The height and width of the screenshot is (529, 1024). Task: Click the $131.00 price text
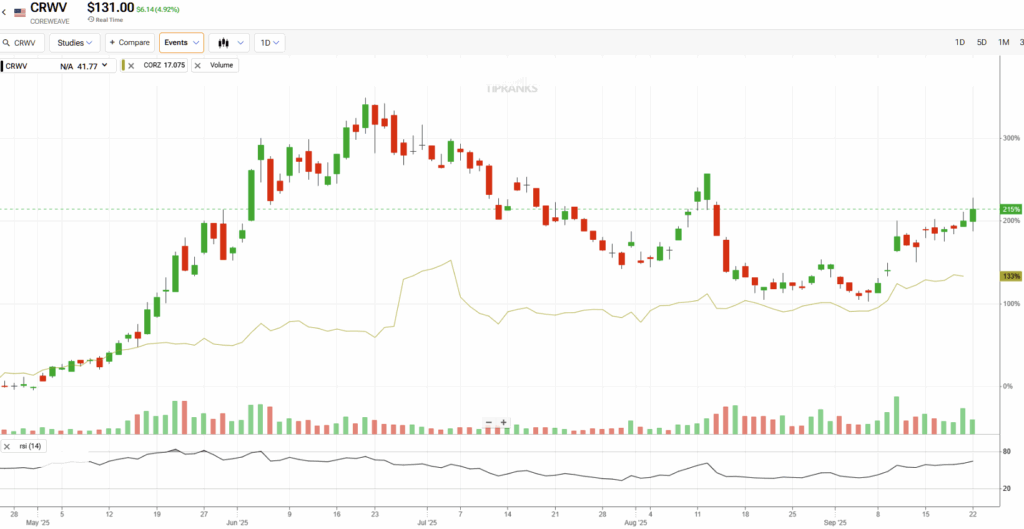pyautogui.click(x=110, y=8)
